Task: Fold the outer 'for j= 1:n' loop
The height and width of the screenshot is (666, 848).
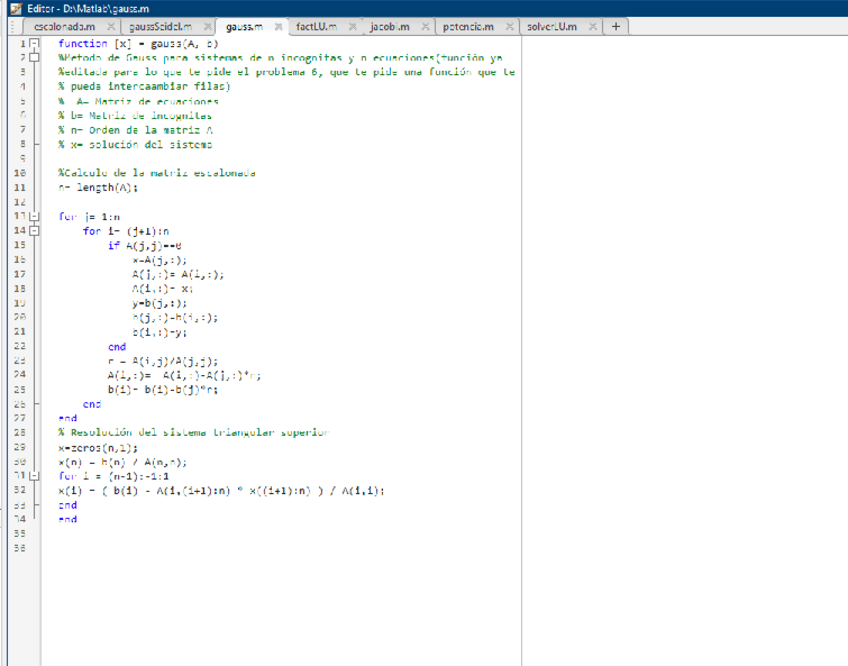Action: [35, 216]
